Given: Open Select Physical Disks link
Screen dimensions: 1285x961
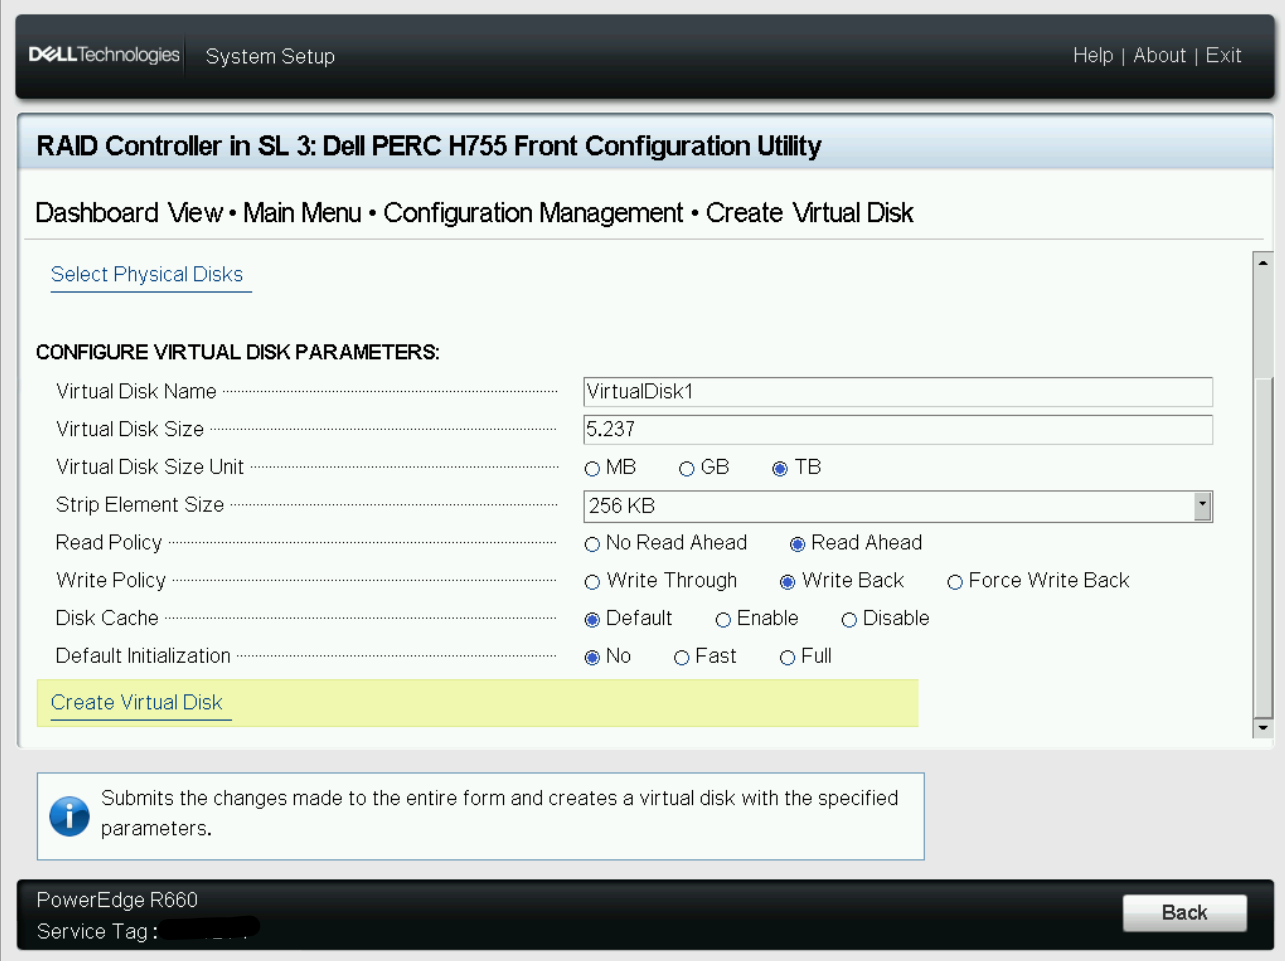Looking at the screenshot, I should (147, 274).
